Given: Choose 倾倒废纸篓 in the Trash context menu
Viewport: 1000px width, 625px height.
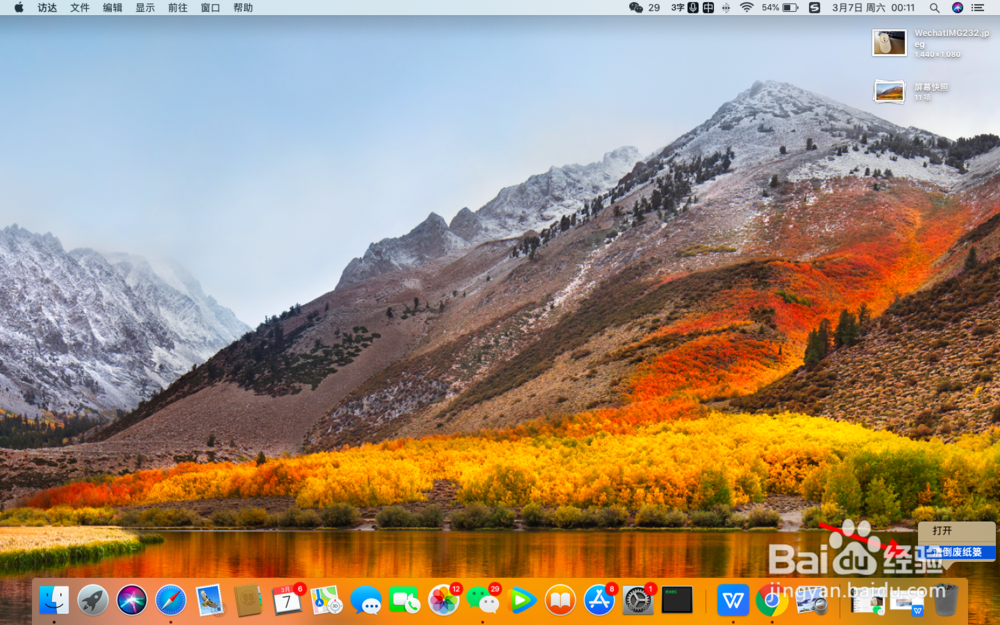Looking at the screenshot, I should coord(957,552).
